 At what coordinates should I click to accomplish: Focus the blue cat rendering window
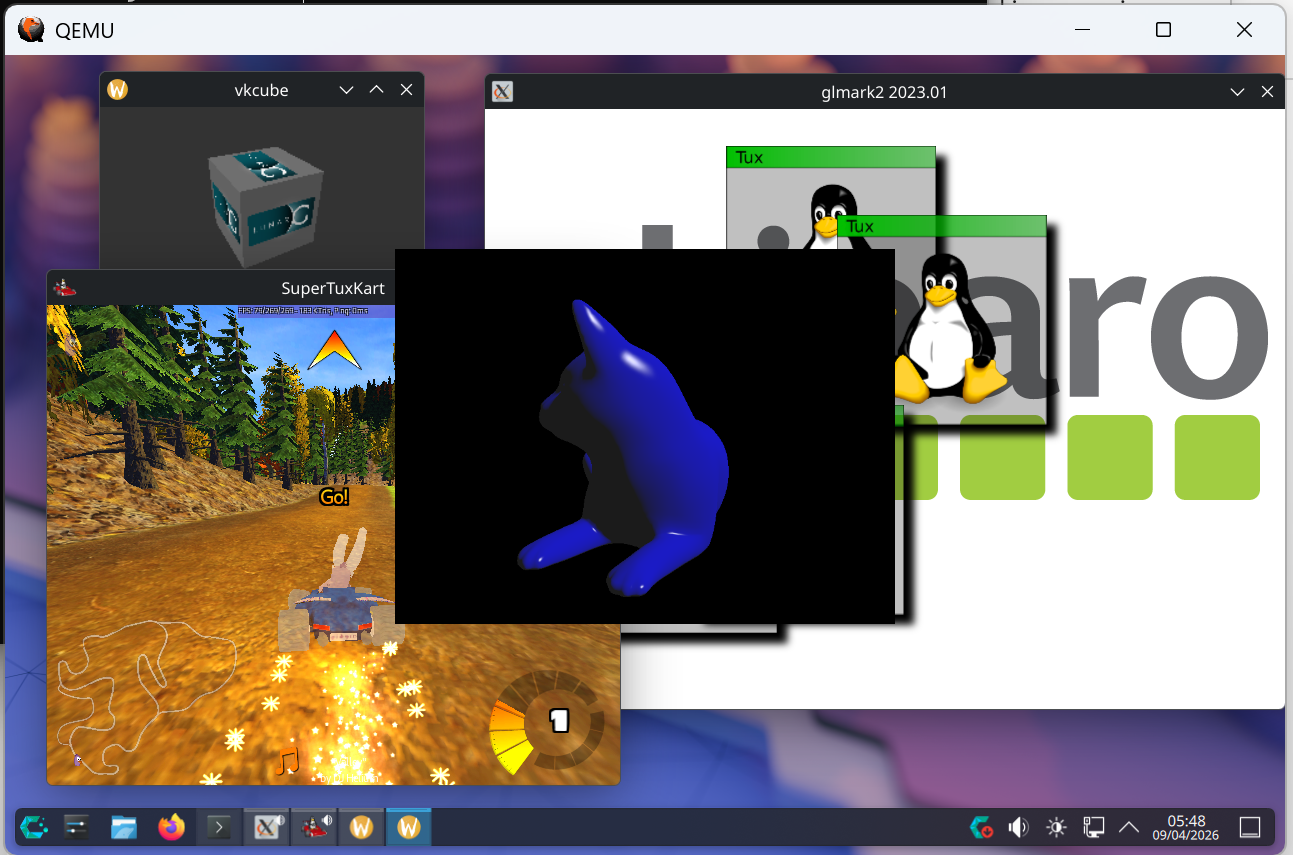point(645,435)
